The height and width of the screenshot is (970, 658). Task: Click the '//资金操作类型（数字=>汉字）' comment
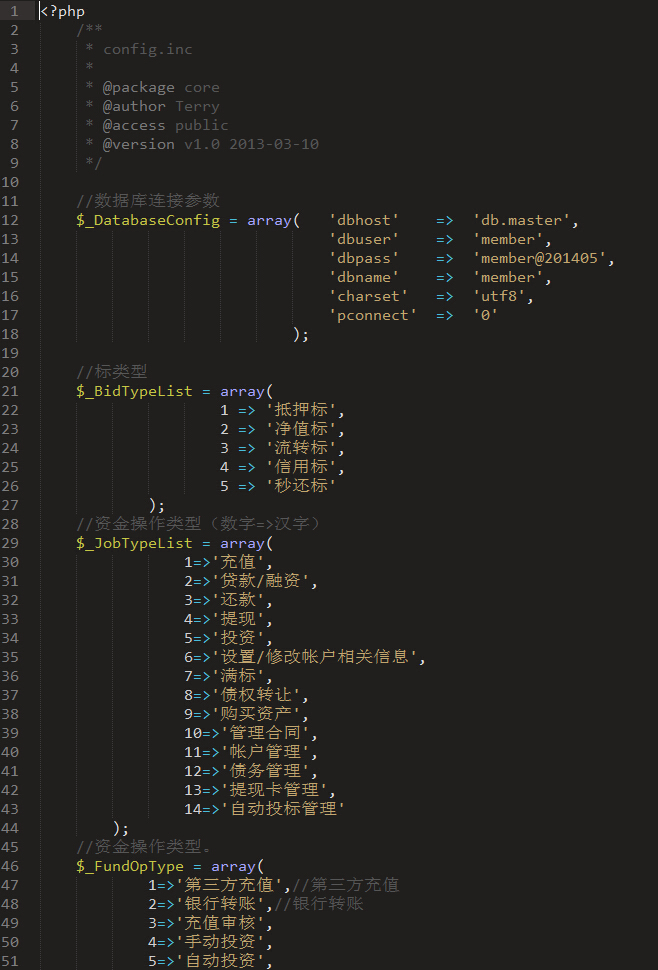199,524
